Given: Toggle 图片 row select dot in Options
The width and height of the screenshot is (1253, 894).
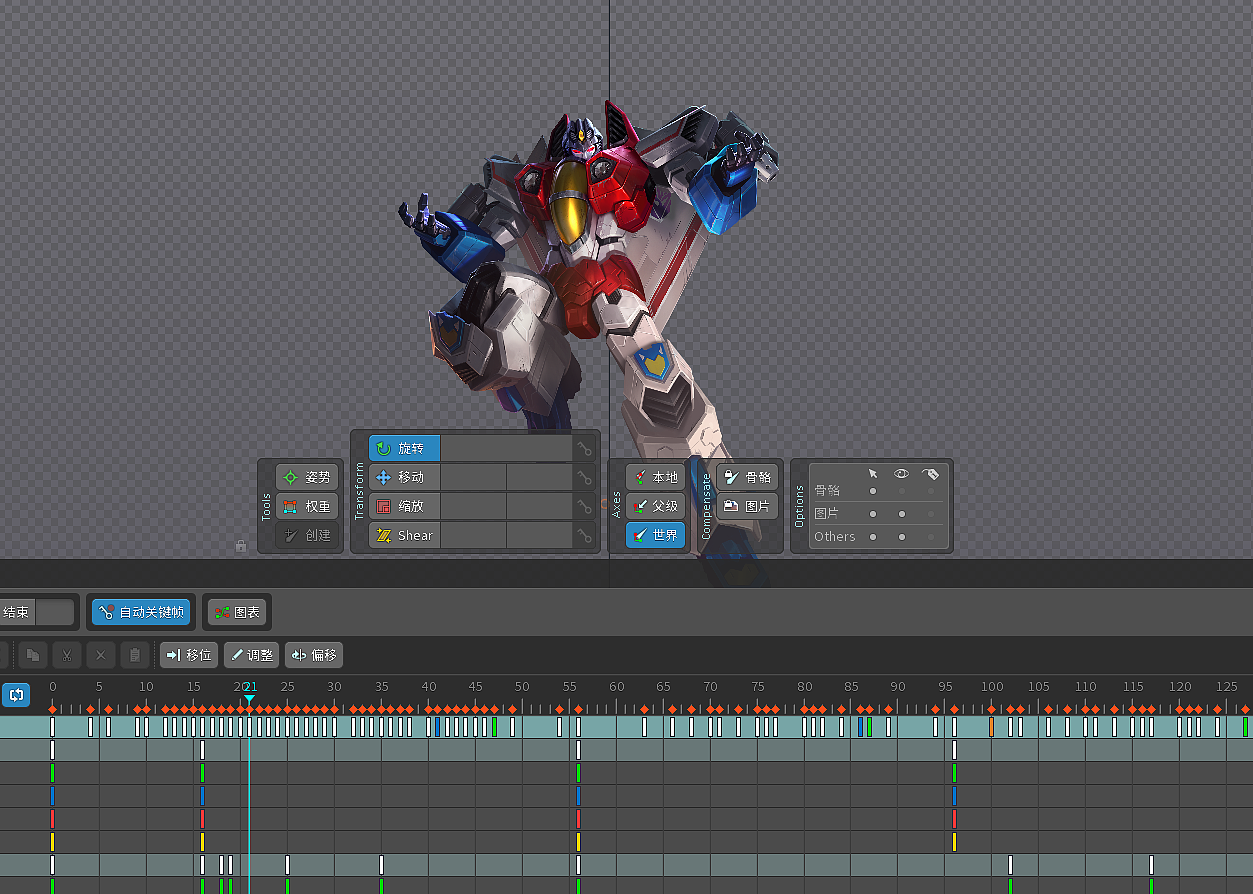Looking at the screenshot, I should point(873,513).
